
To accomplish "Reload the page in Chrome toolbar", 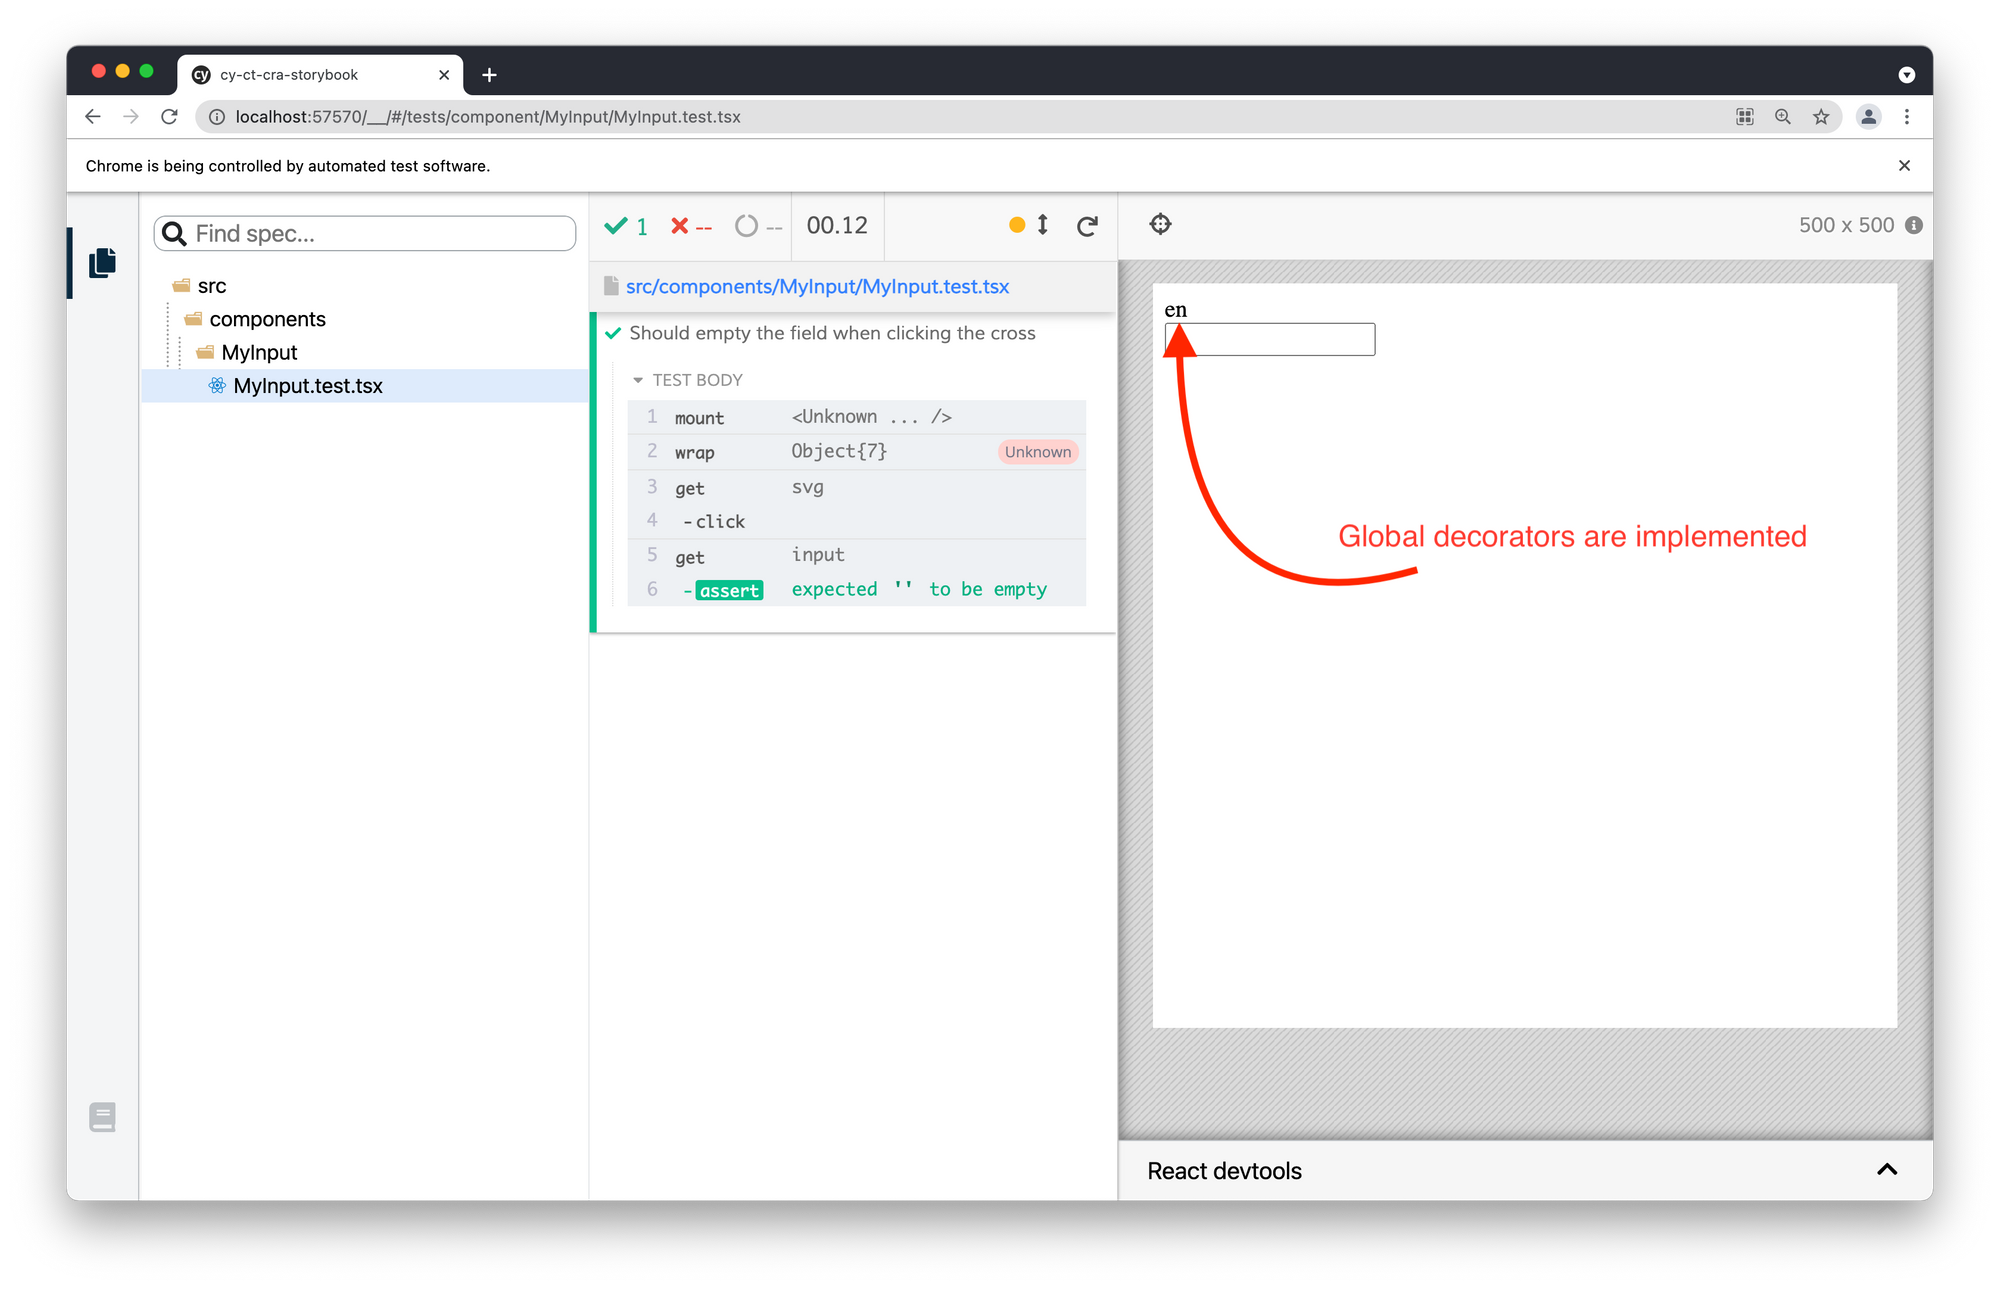I will click(169, 117).
